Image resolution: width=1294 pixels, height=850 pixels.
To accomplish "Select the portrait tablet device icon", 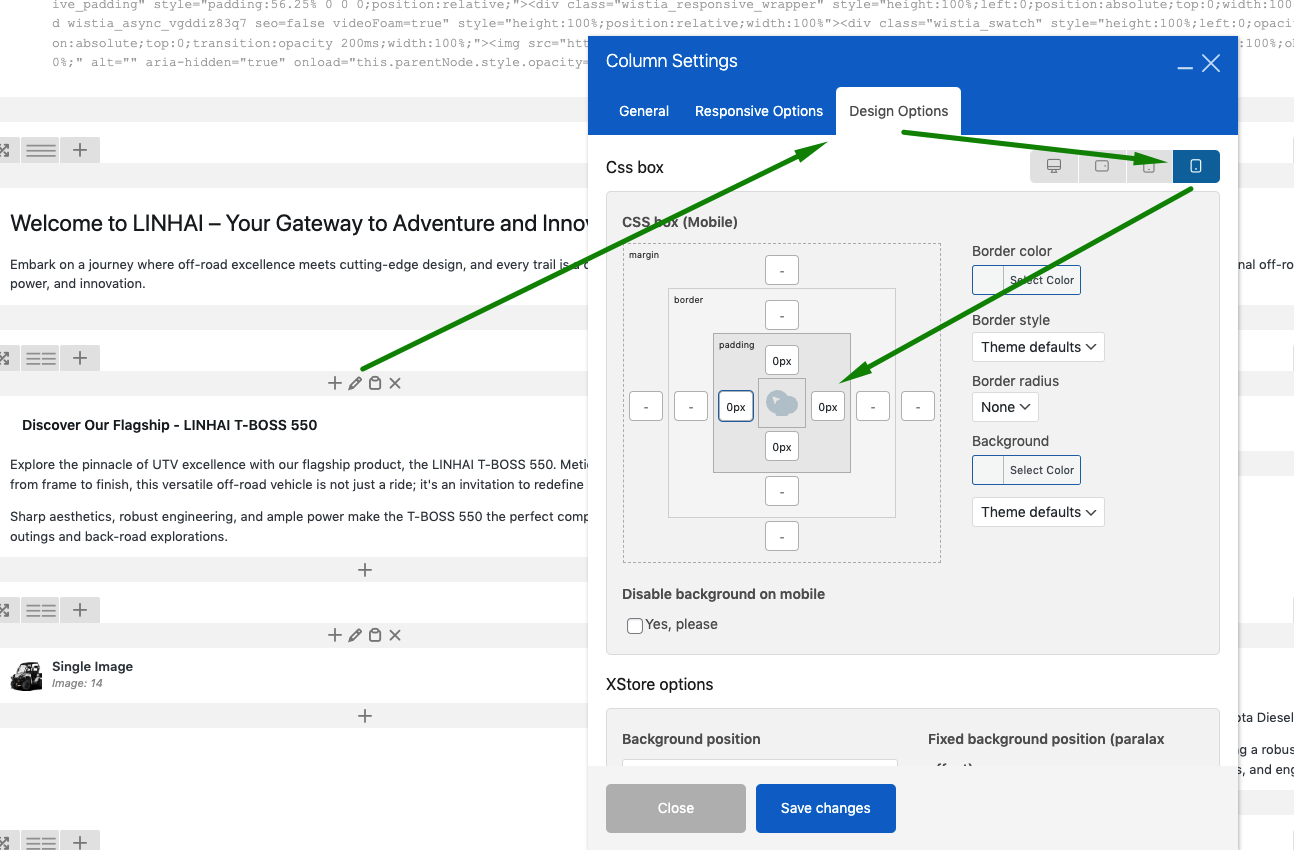I will coord(1149,167).
